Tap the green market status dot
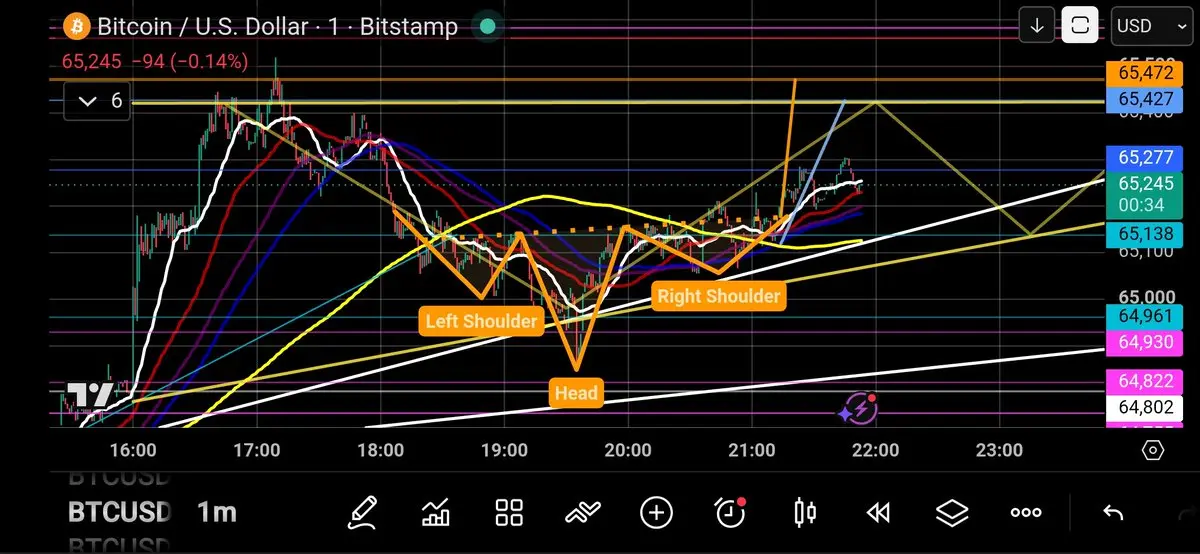 [x=486, y=26]
